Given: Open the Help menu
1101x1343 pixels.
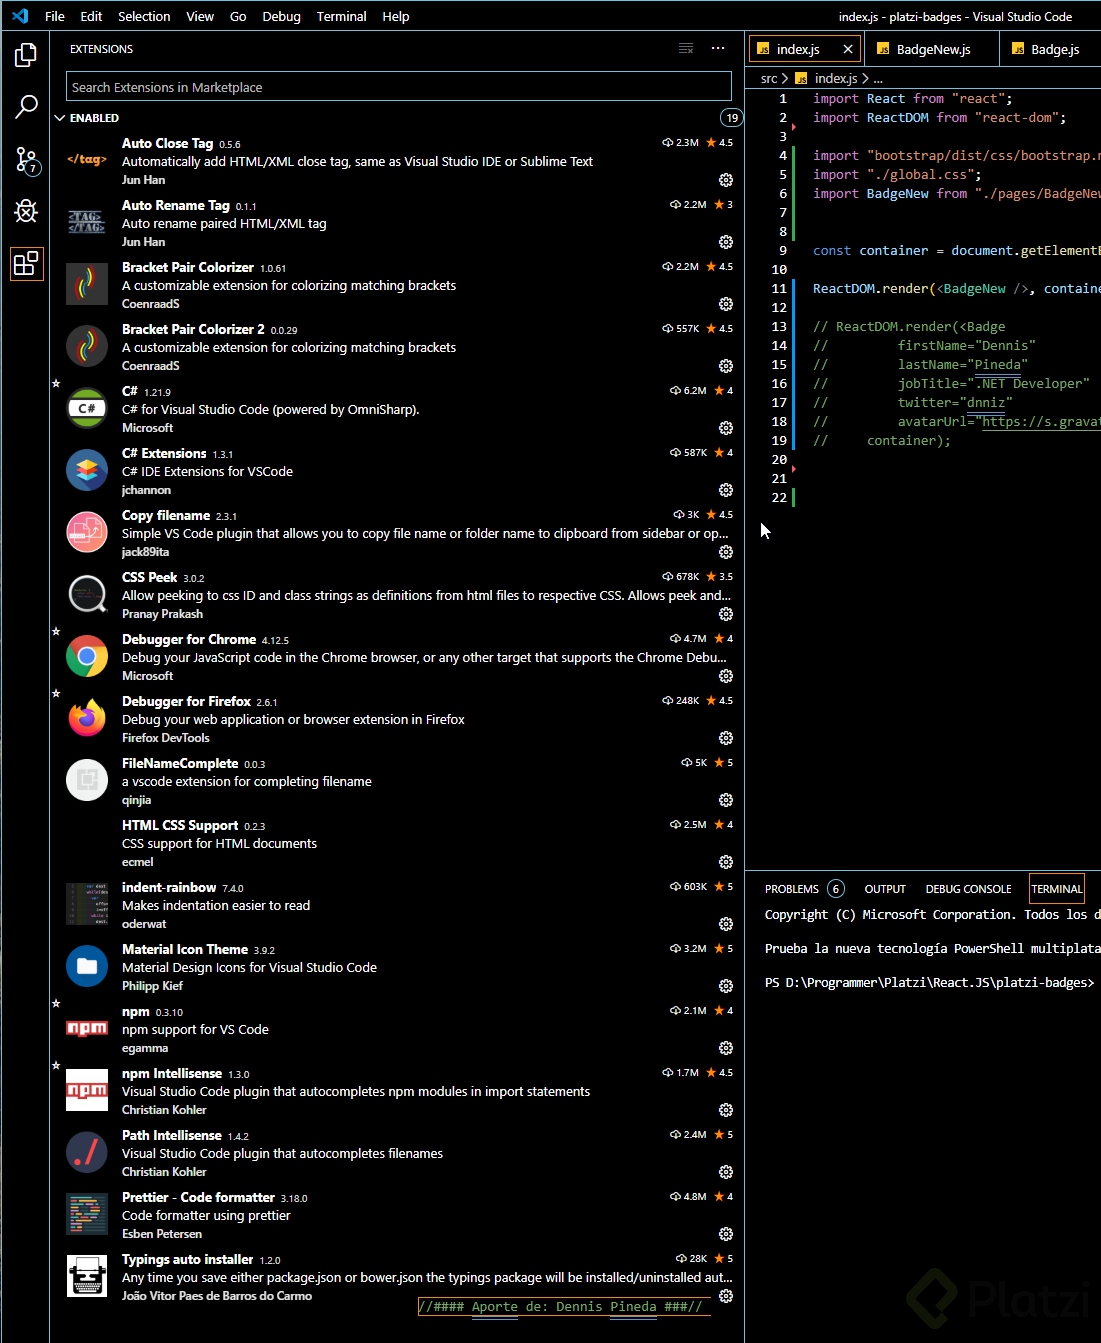Looking at the screenshot, I should [x=396, y=16].
